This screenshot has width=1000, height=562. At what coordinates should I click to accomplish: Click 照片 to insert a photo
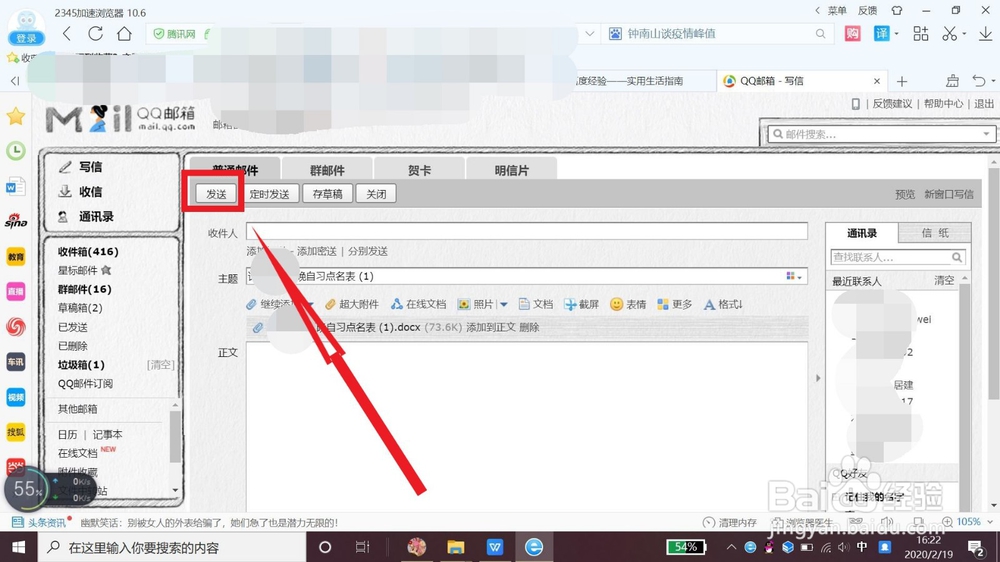[x=476, y=304]
